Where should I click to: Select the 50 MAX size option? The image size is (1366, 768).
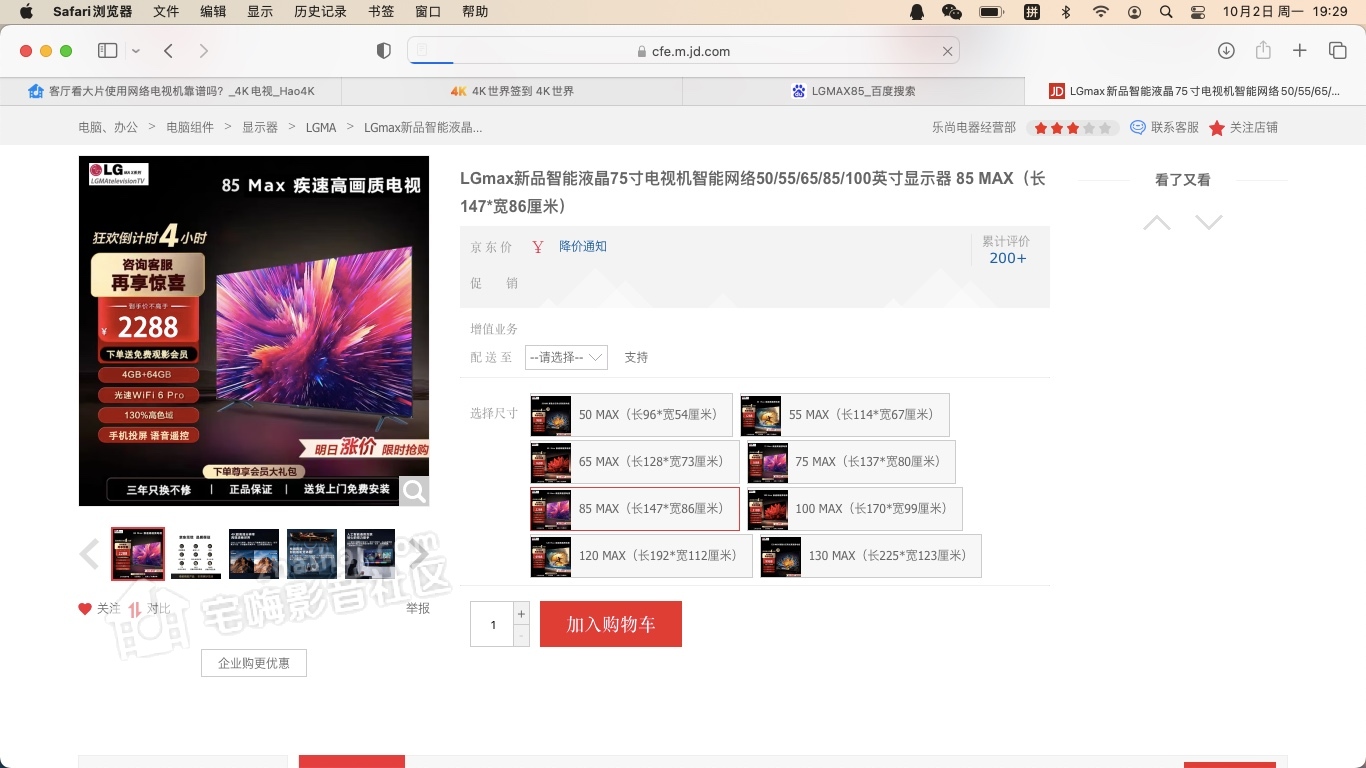631,415
